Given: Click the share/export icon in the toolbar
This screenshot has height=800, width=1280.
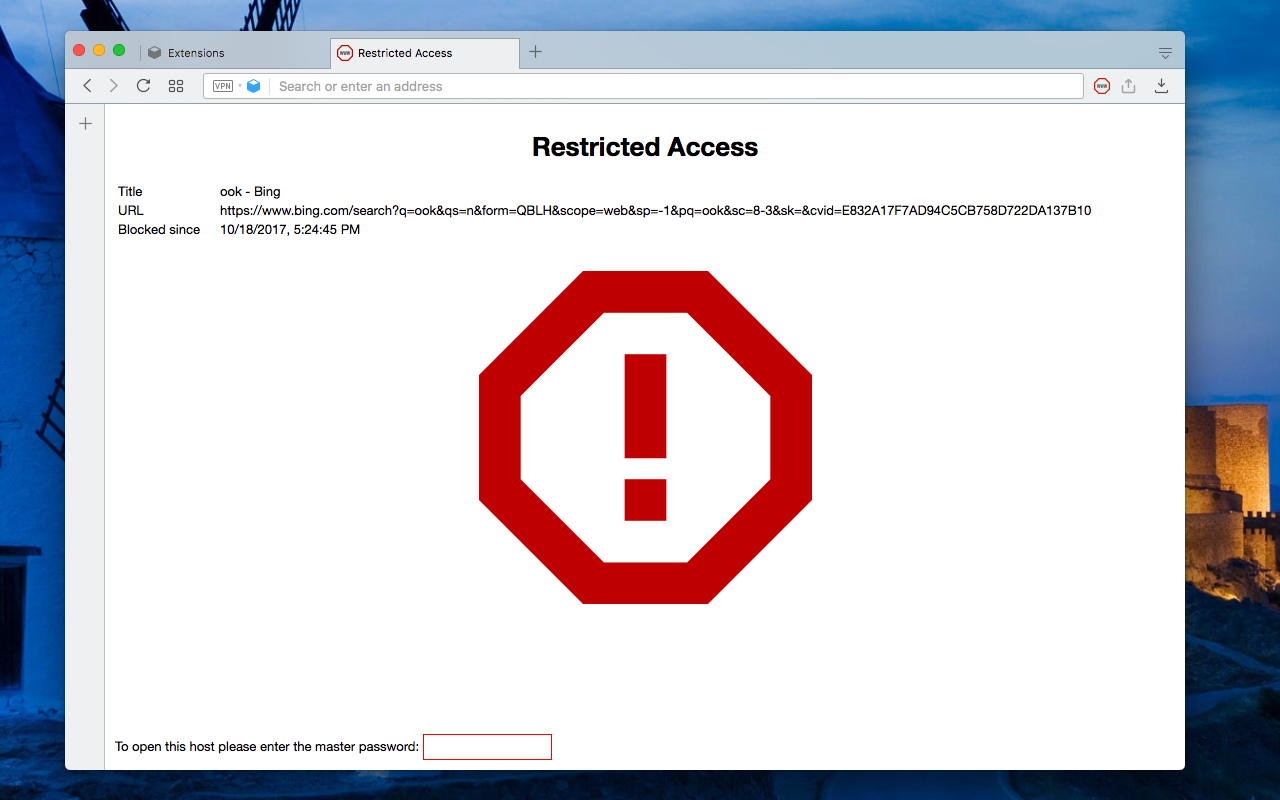Looking at the screenshot, I should coord(1129,86).
